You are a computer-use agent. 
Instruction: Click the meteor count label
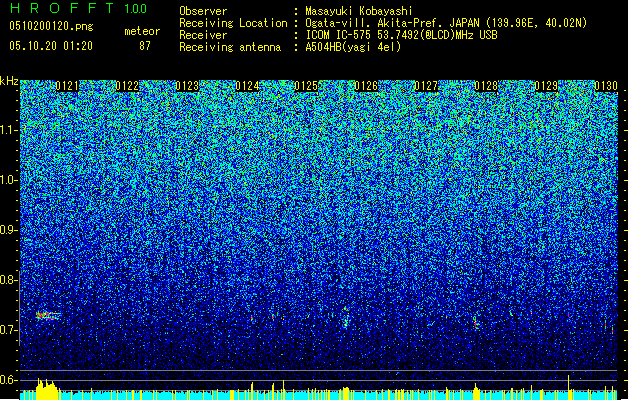pos(142,31)
